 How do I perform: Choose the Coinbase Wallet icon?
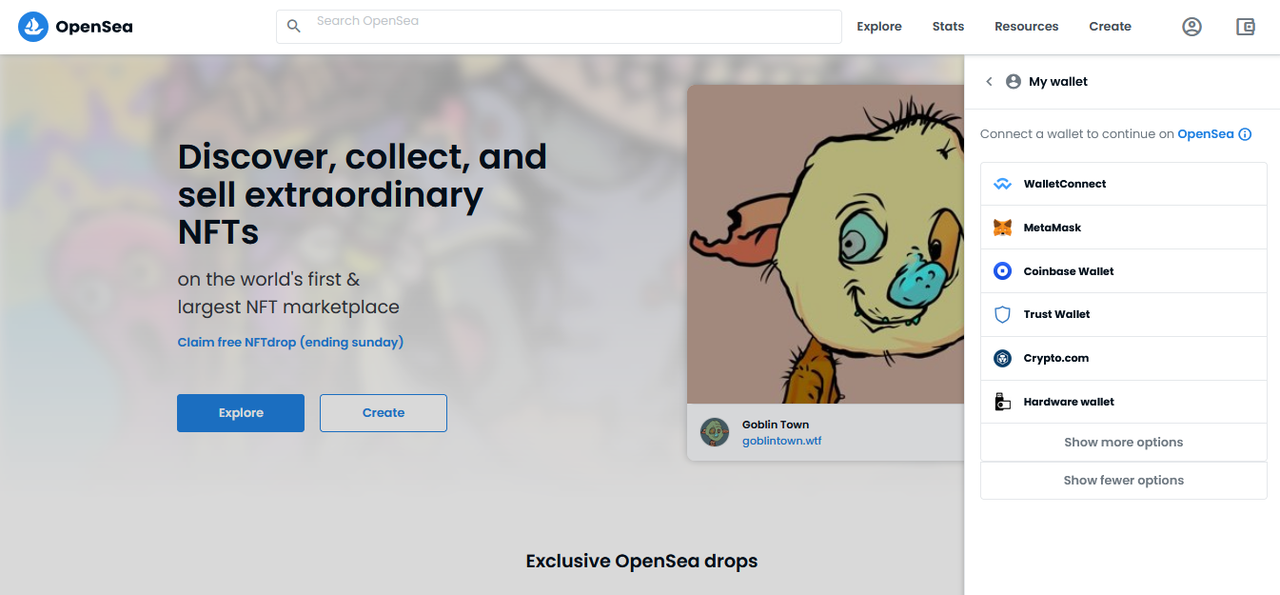[x=1002, y=271]
